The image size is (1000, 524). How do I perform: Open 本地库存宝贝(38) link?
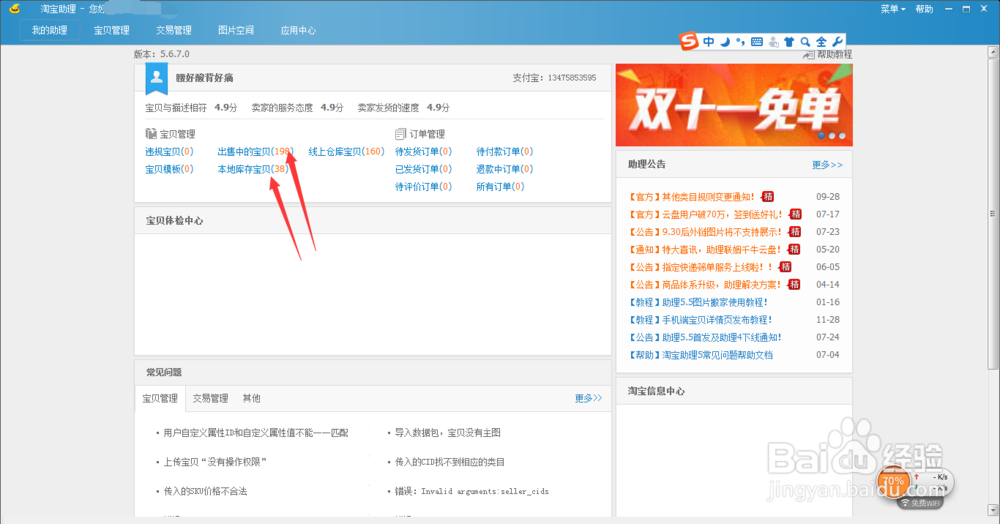point(253,169)
